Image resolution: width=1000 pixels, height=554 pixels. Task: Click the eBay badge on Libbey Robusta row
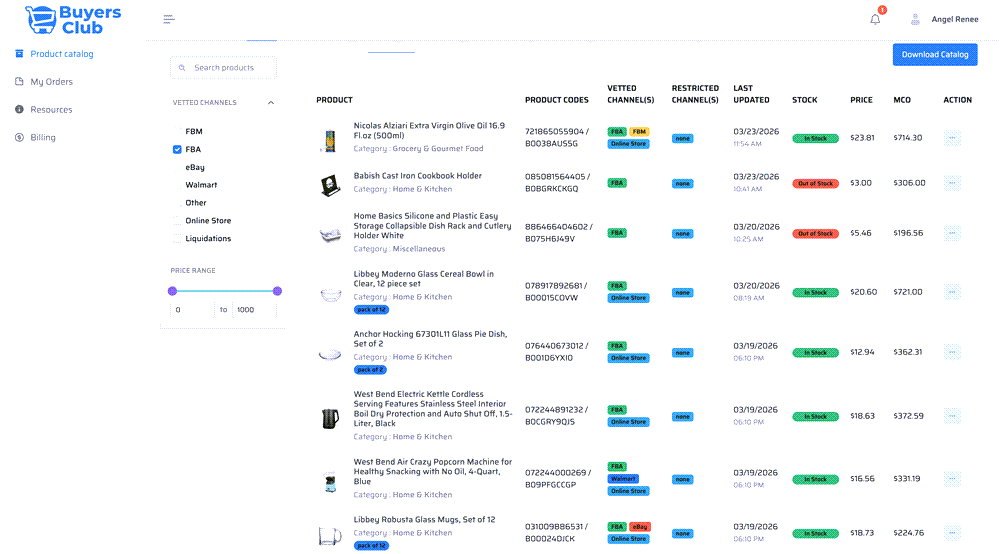(640, 527)
